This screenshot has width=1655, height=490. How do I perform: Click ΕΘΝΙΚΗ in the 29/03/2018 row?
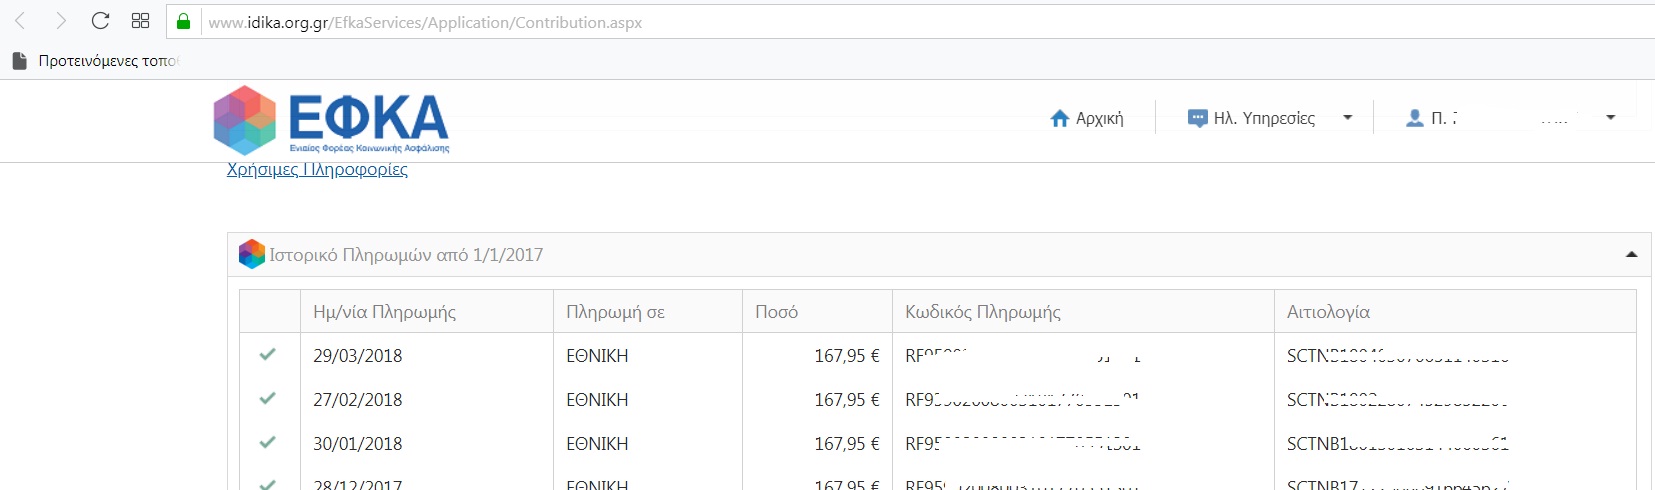pos(597,356)
